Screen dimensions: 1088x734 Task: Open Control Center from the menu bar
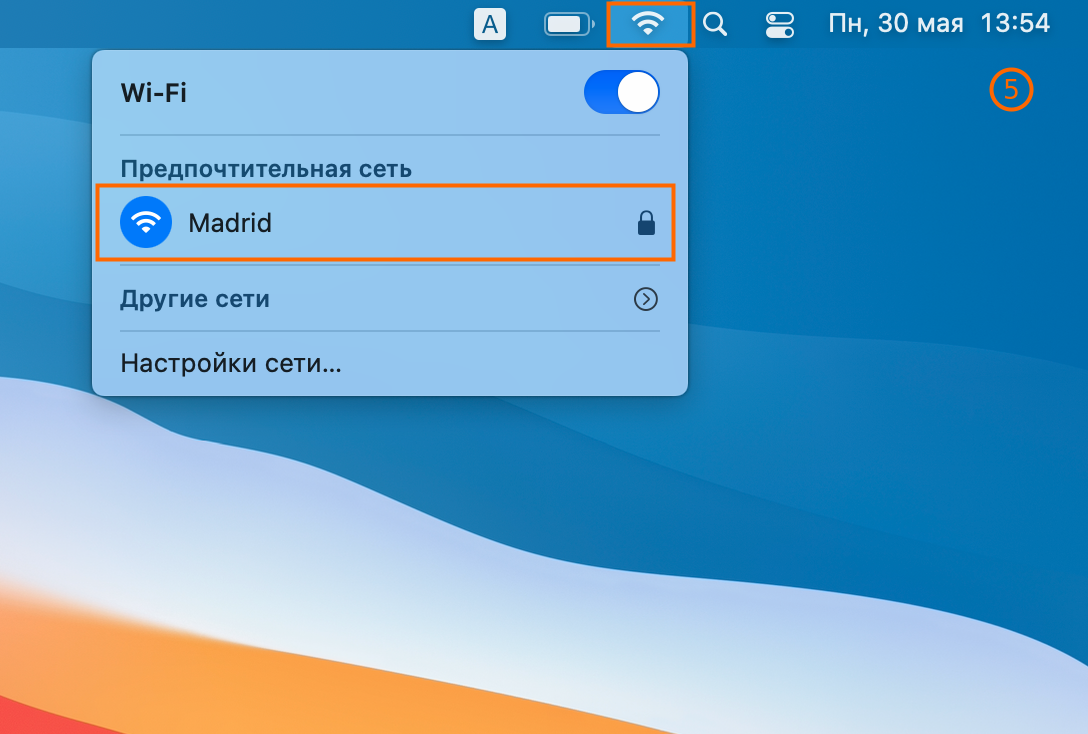tap(779, 24)
